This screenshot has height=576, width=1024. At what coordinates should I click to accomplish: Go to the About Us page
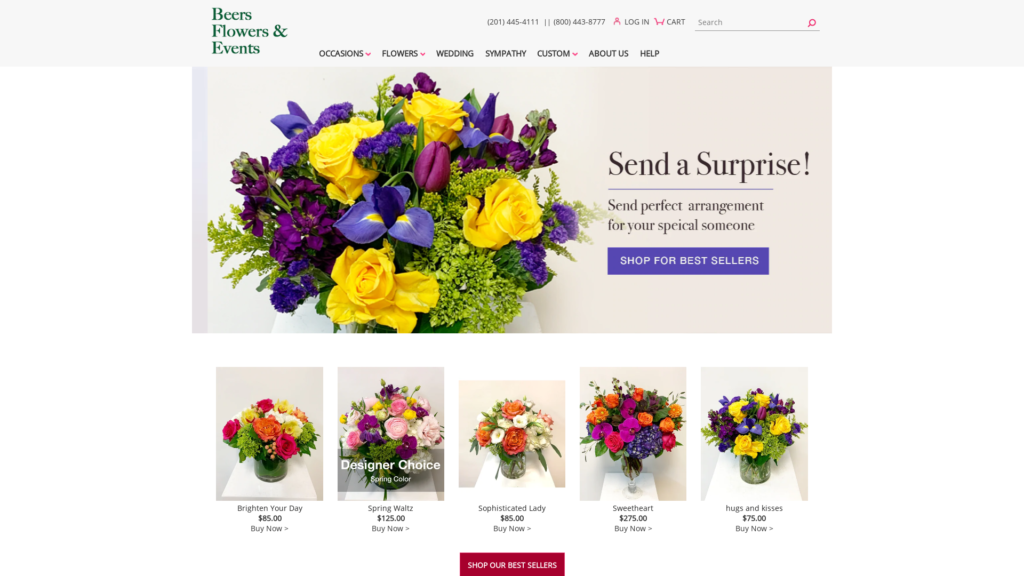[608, 54]
